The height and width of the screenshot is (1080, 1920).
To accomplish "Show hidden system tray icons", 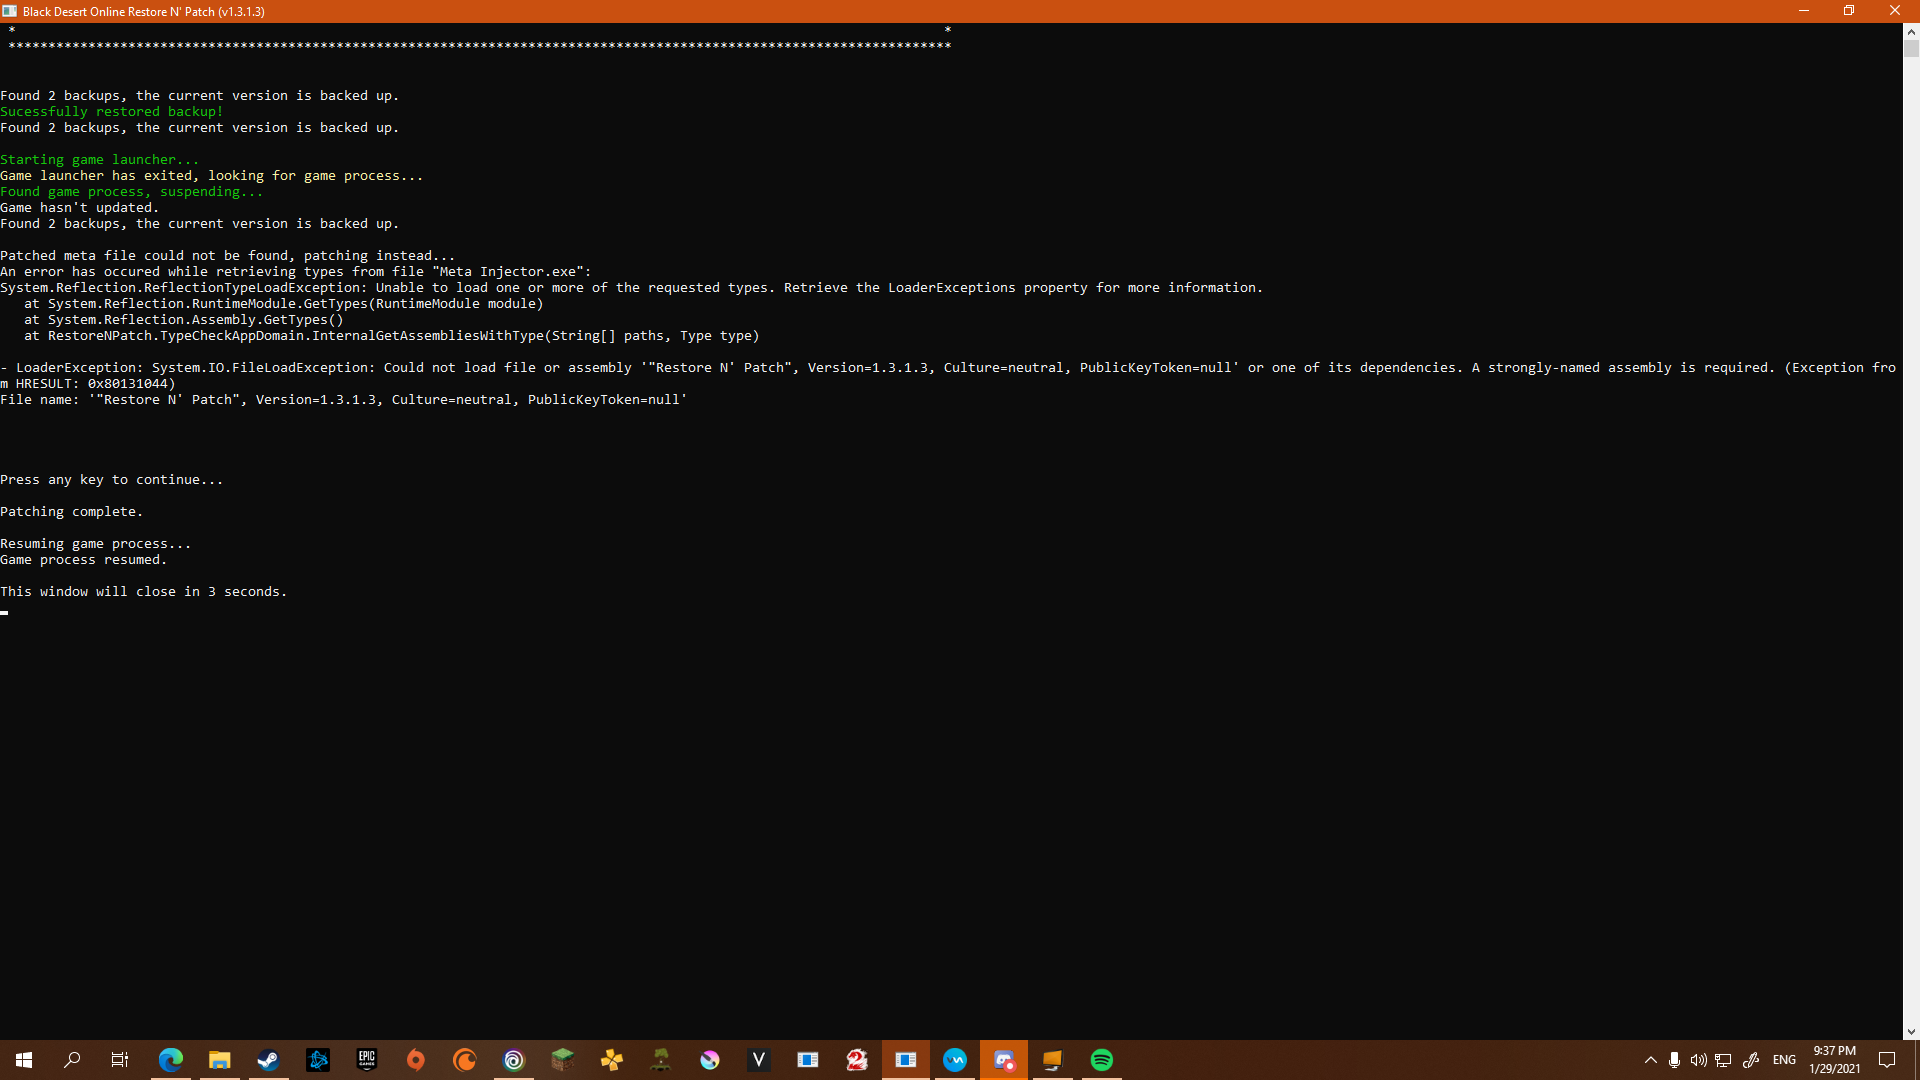I will tap(1651, 1060).
